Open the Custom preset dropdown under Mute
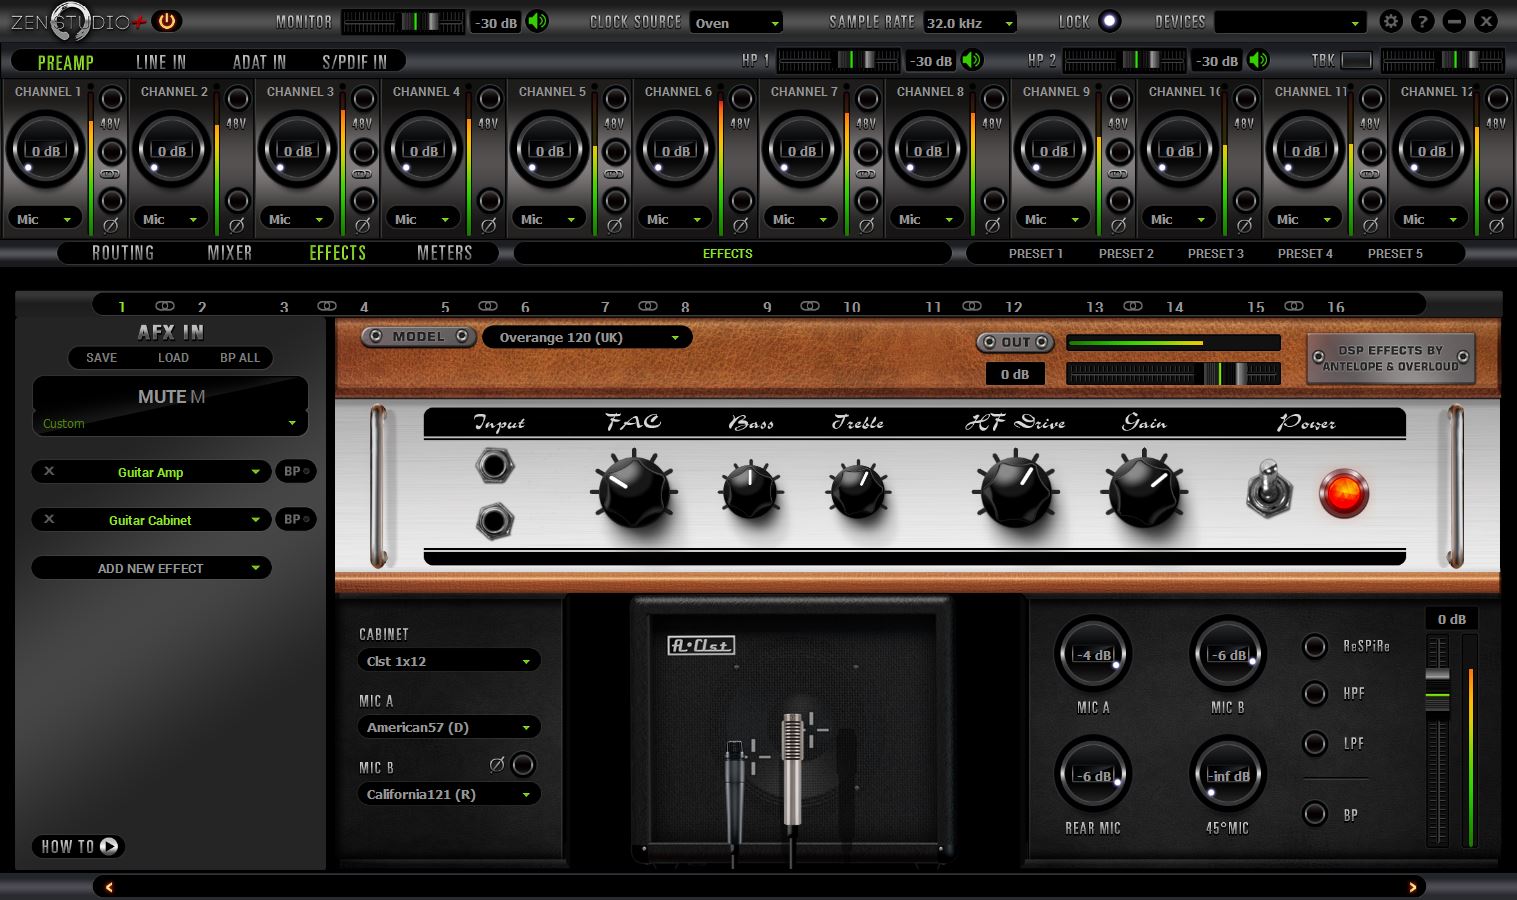 [x=170, y=423]
